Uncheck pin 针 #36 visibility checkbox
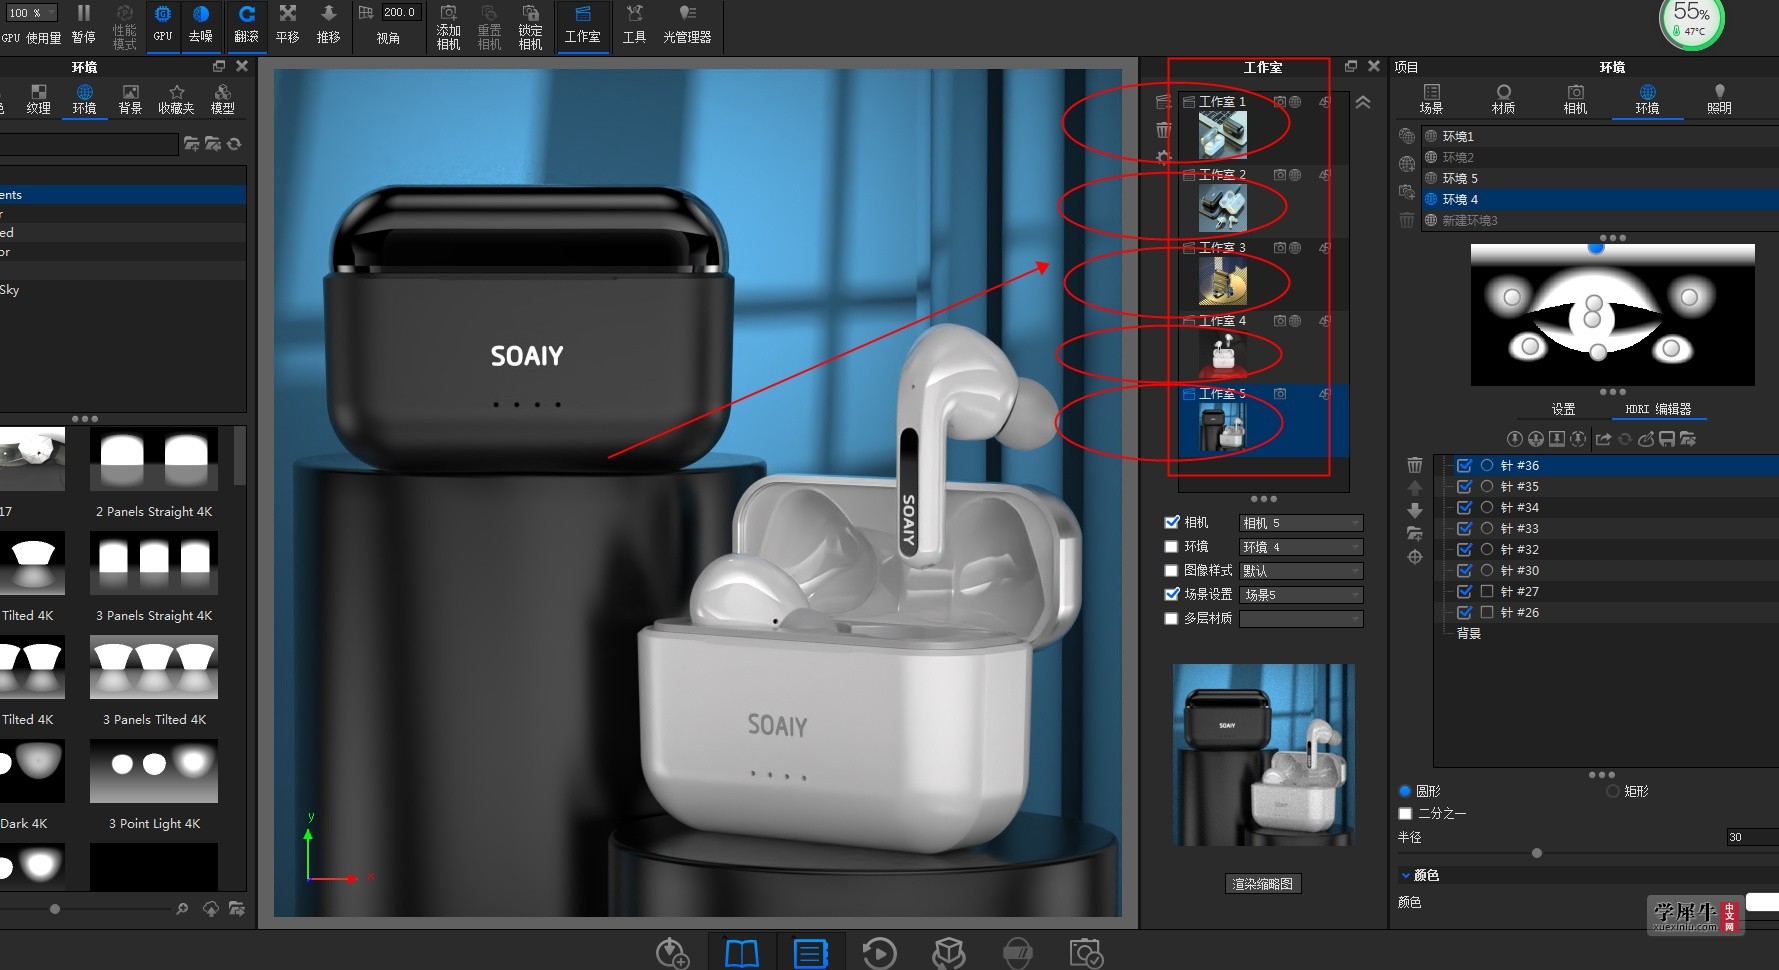 (x=1464, y=465)
